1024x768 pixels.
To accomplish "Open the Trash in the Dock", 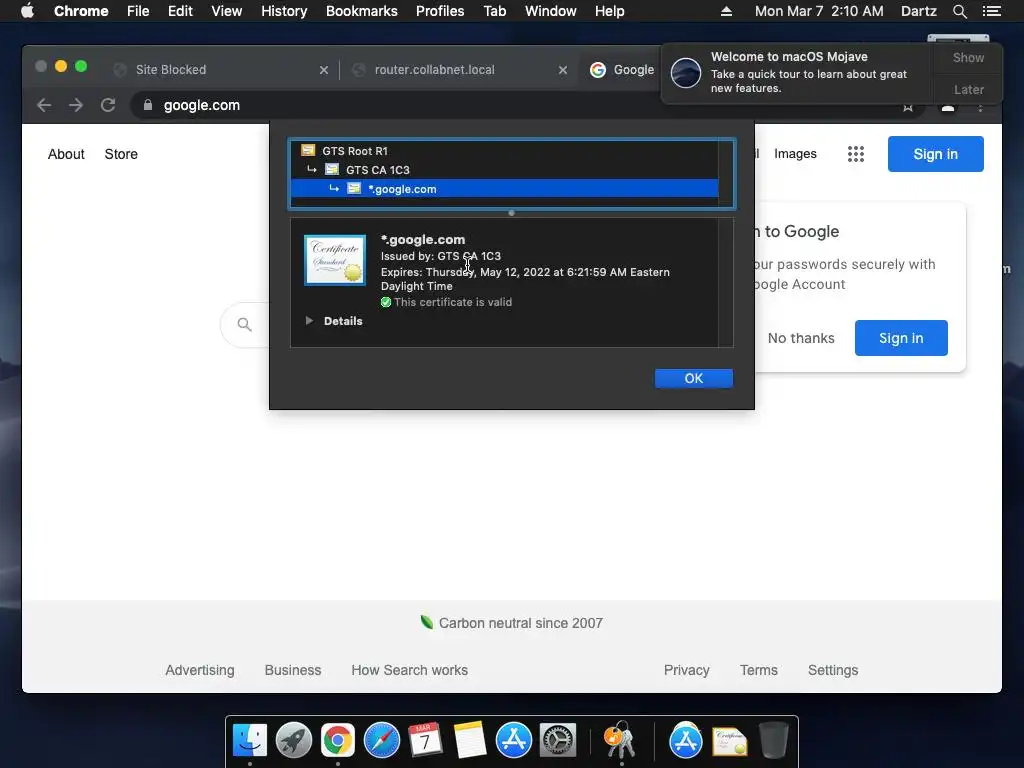I will [x=773, y=740].
